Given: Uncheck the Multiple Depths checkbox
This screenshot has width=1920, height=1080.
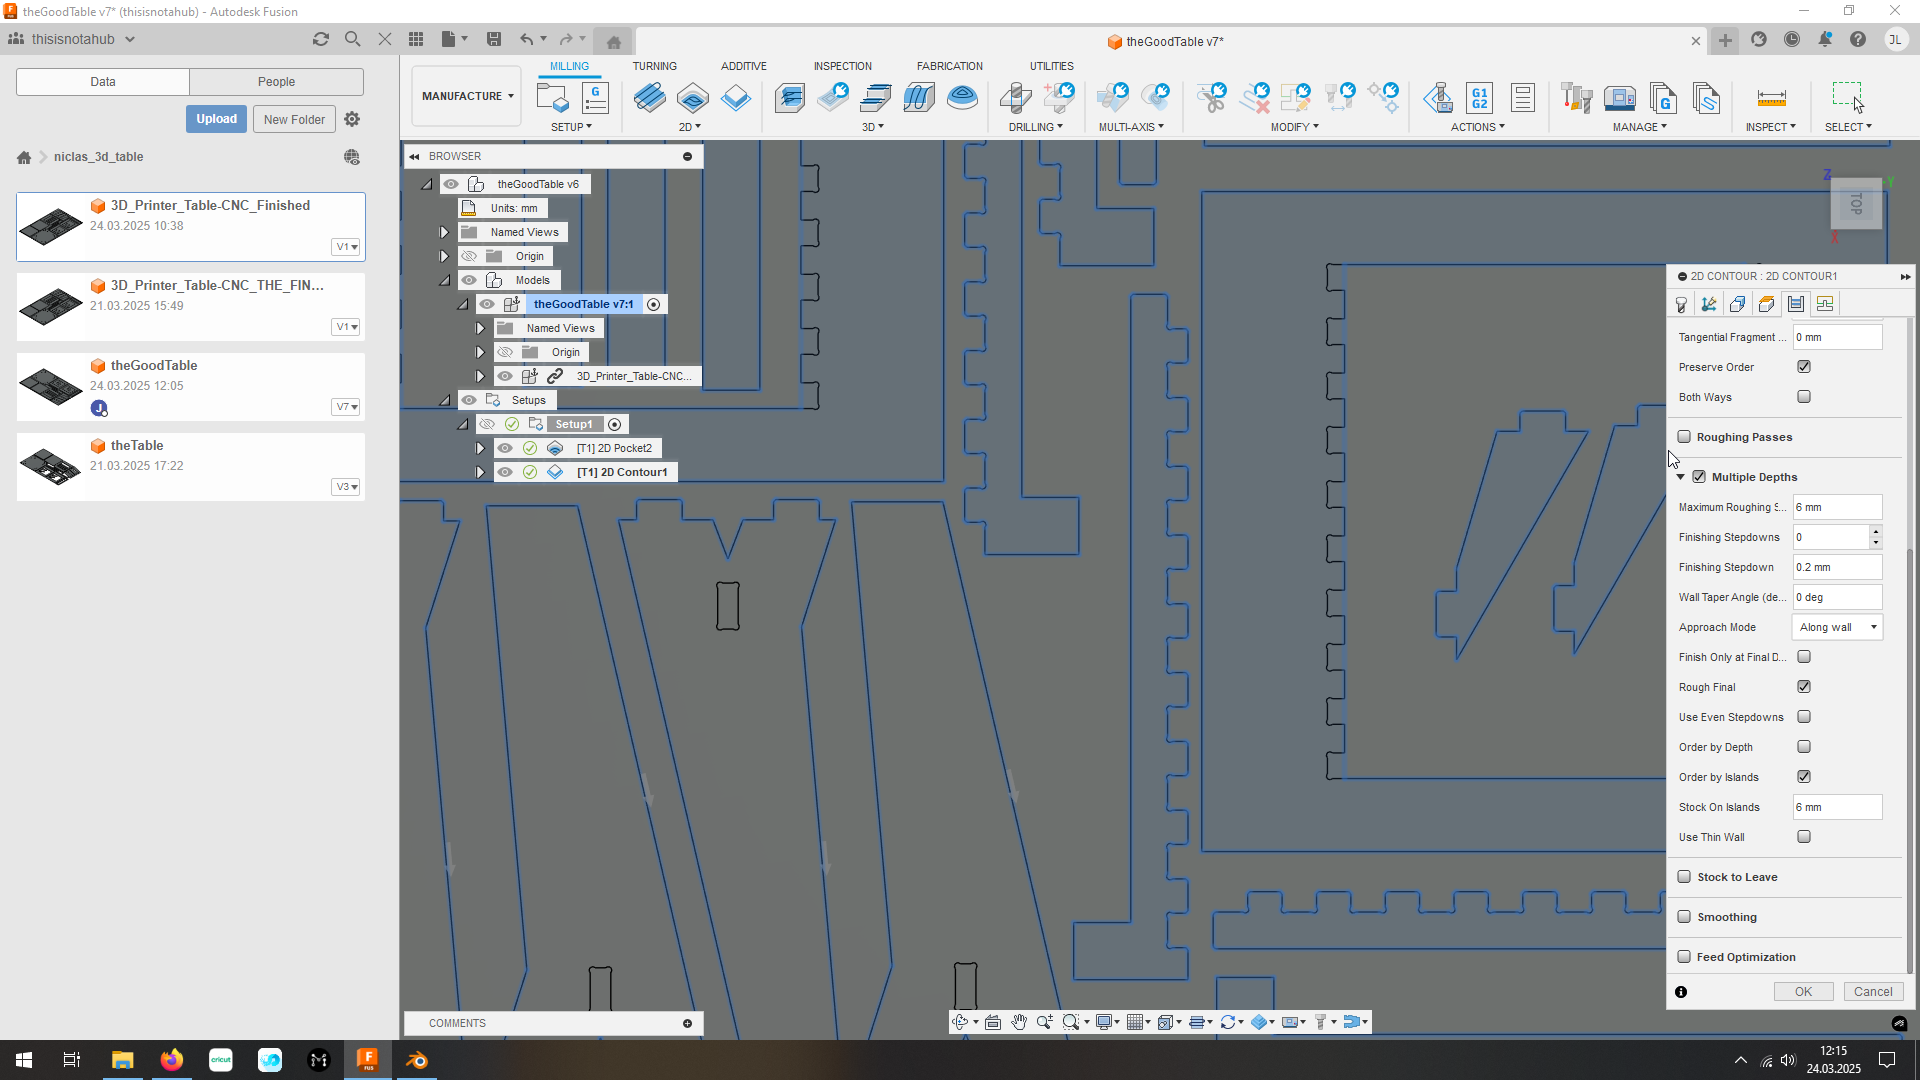Looking at the screenshot, I should 1699,477.
